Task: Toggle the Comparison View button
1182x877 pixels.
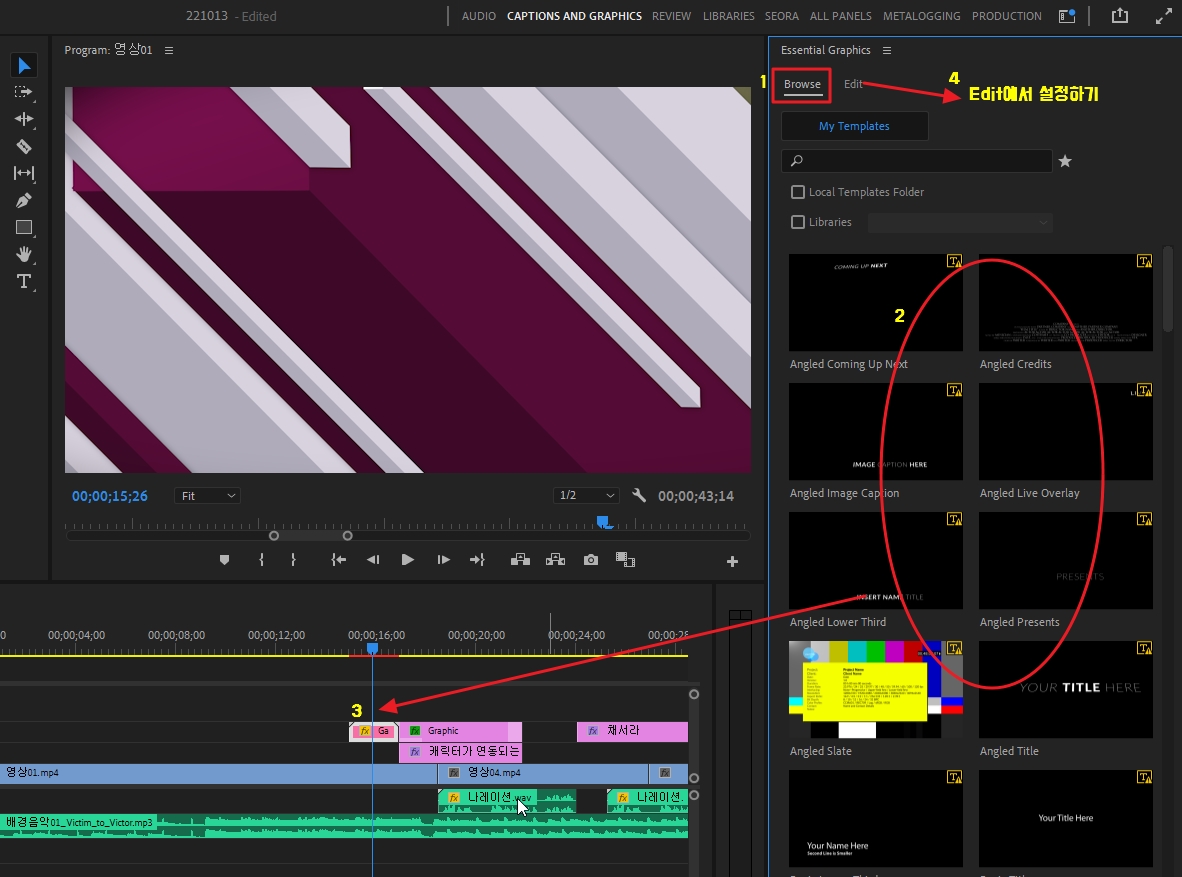Action: click(x=625, y=560)
